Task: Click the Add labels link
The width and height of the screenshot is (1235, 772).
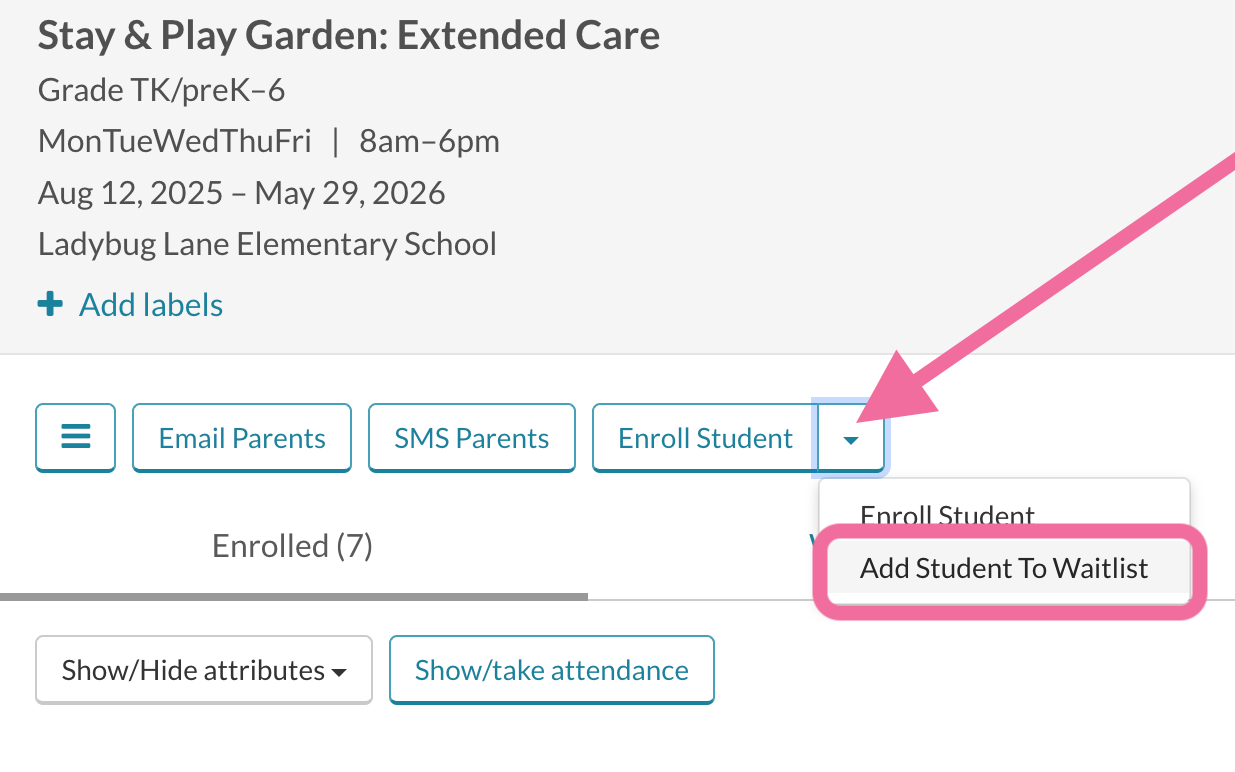Action: tap(151, 305)
